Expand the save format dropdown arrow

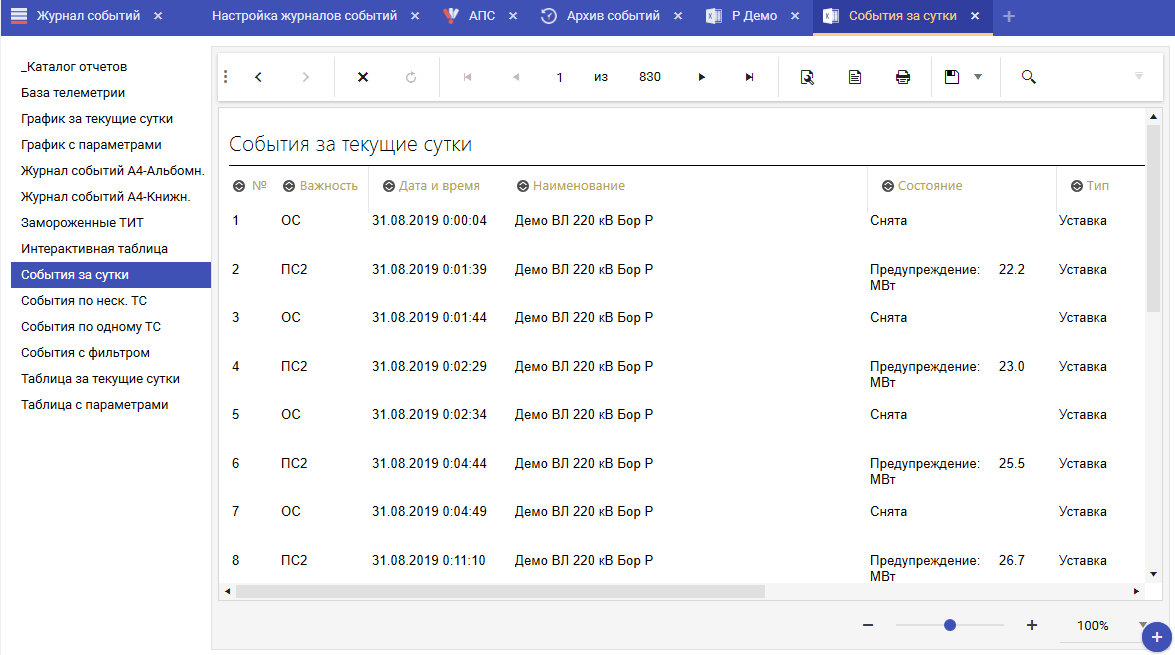(x=978, y=77)
